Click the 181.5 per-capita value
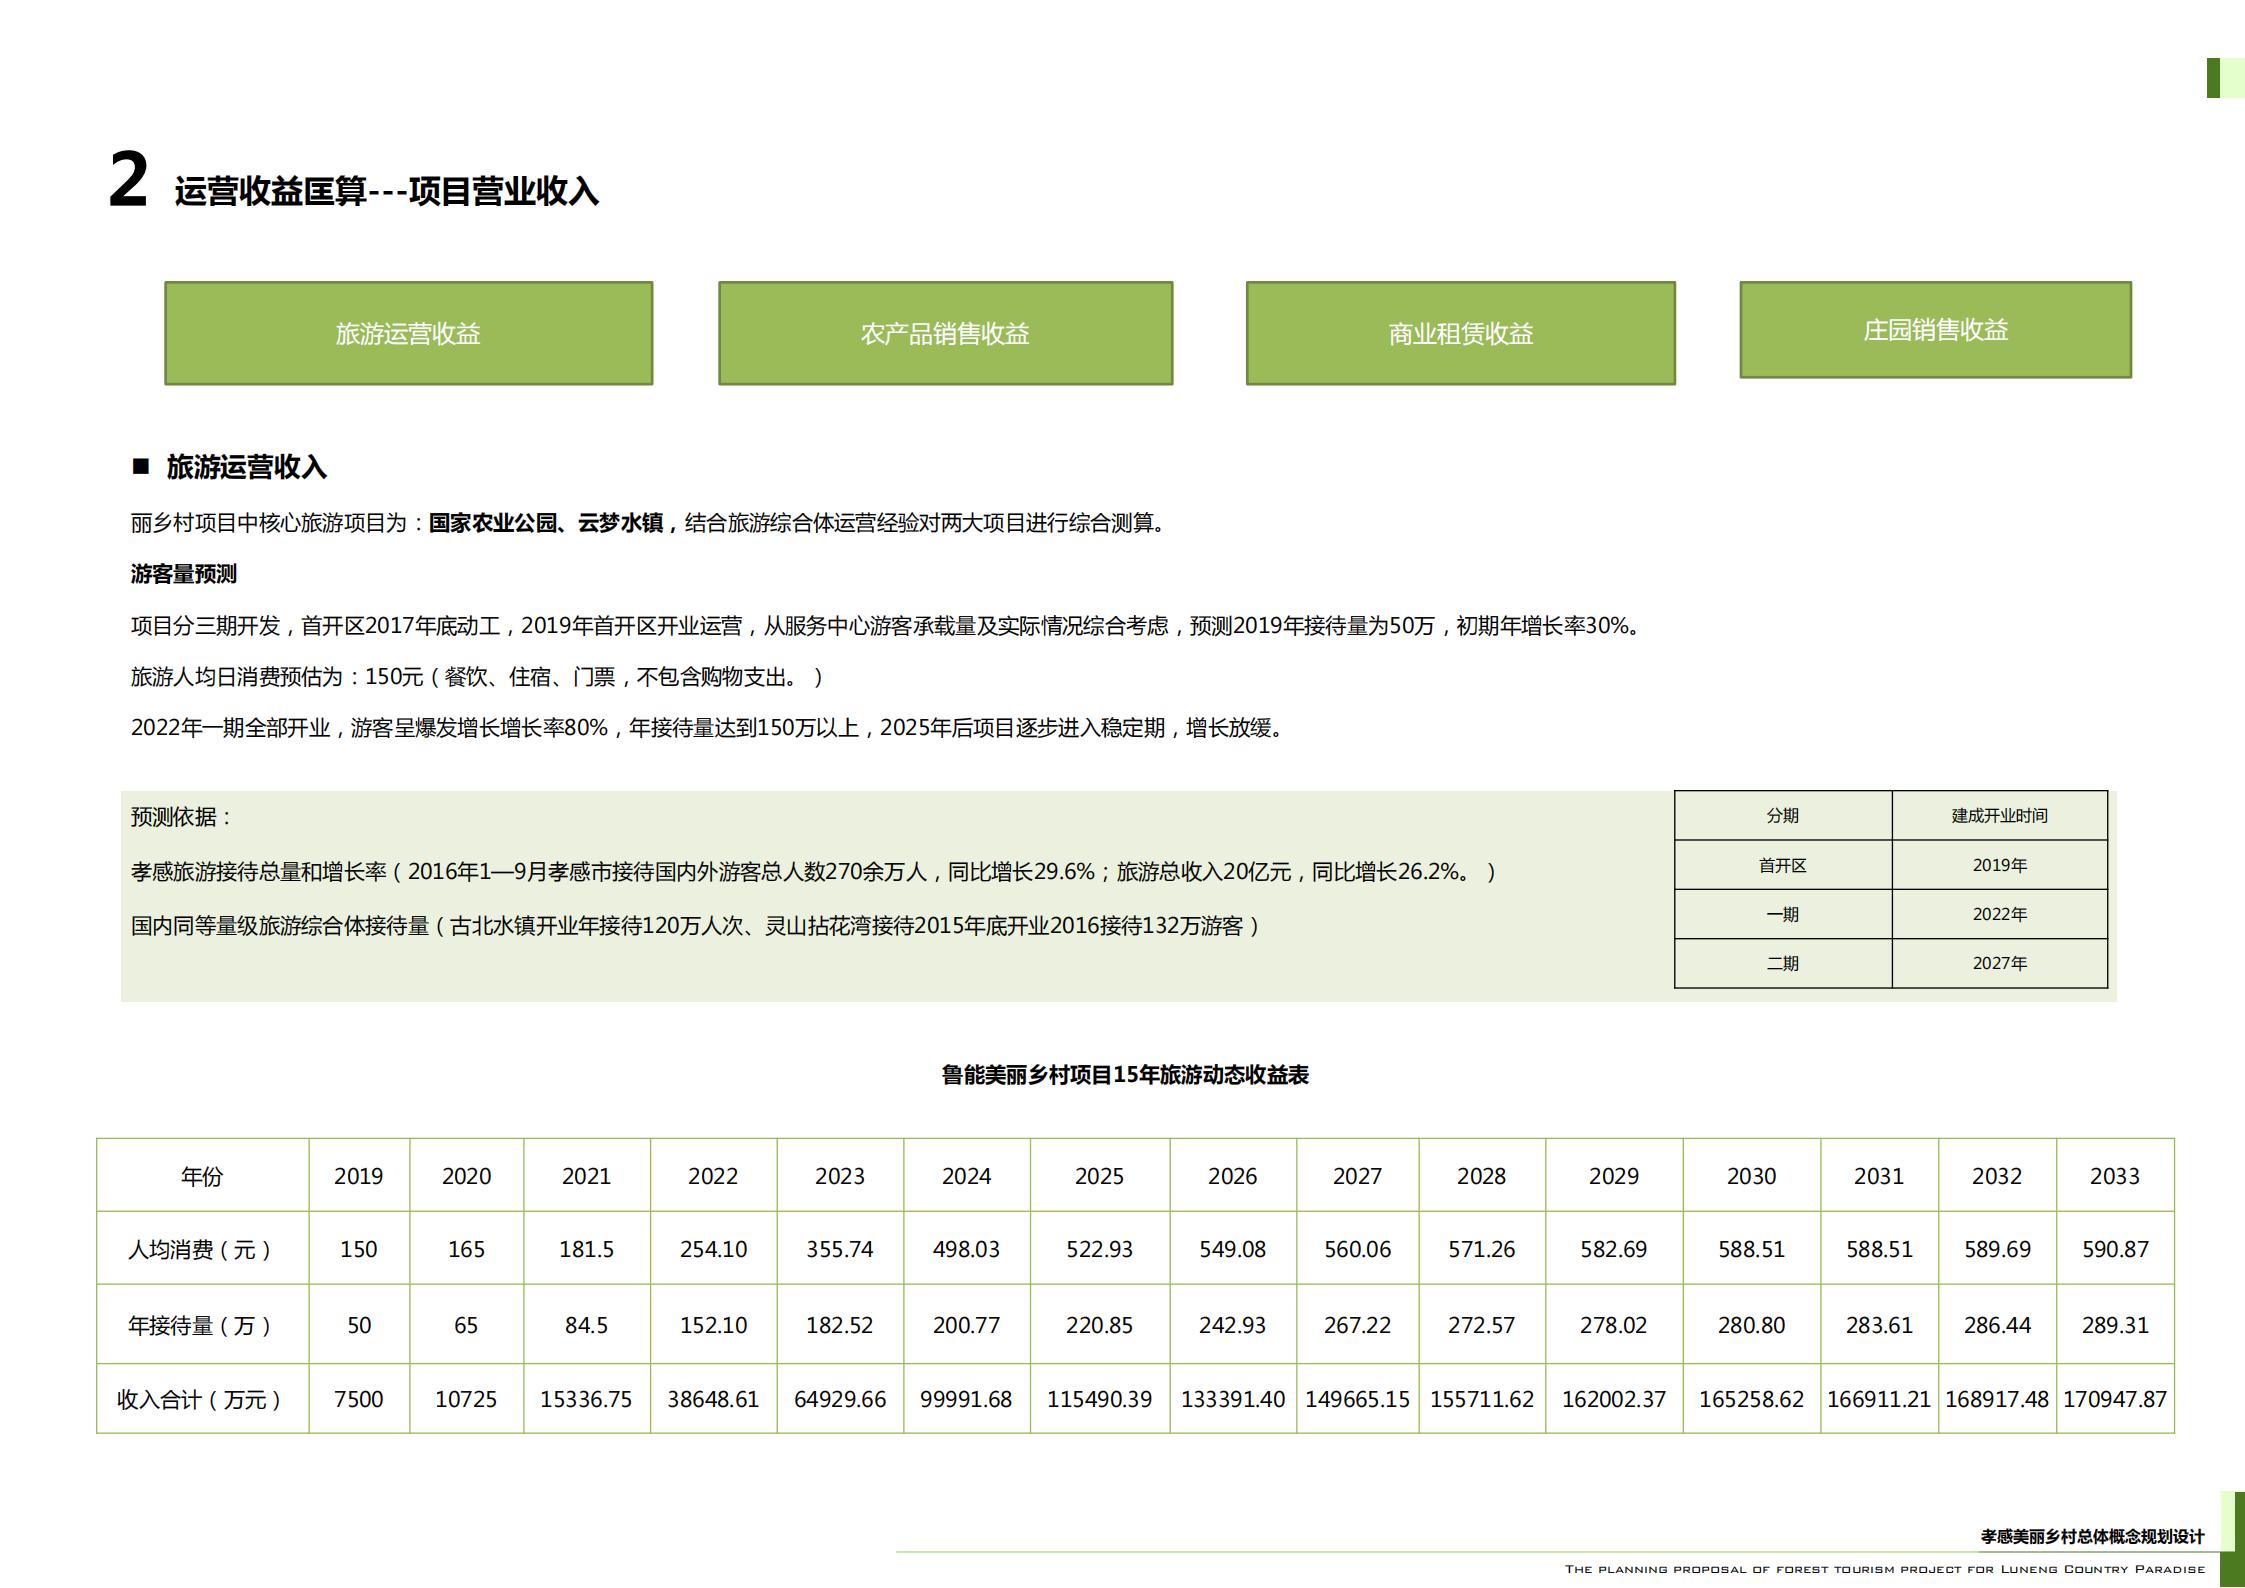 tap(587, 1248)
